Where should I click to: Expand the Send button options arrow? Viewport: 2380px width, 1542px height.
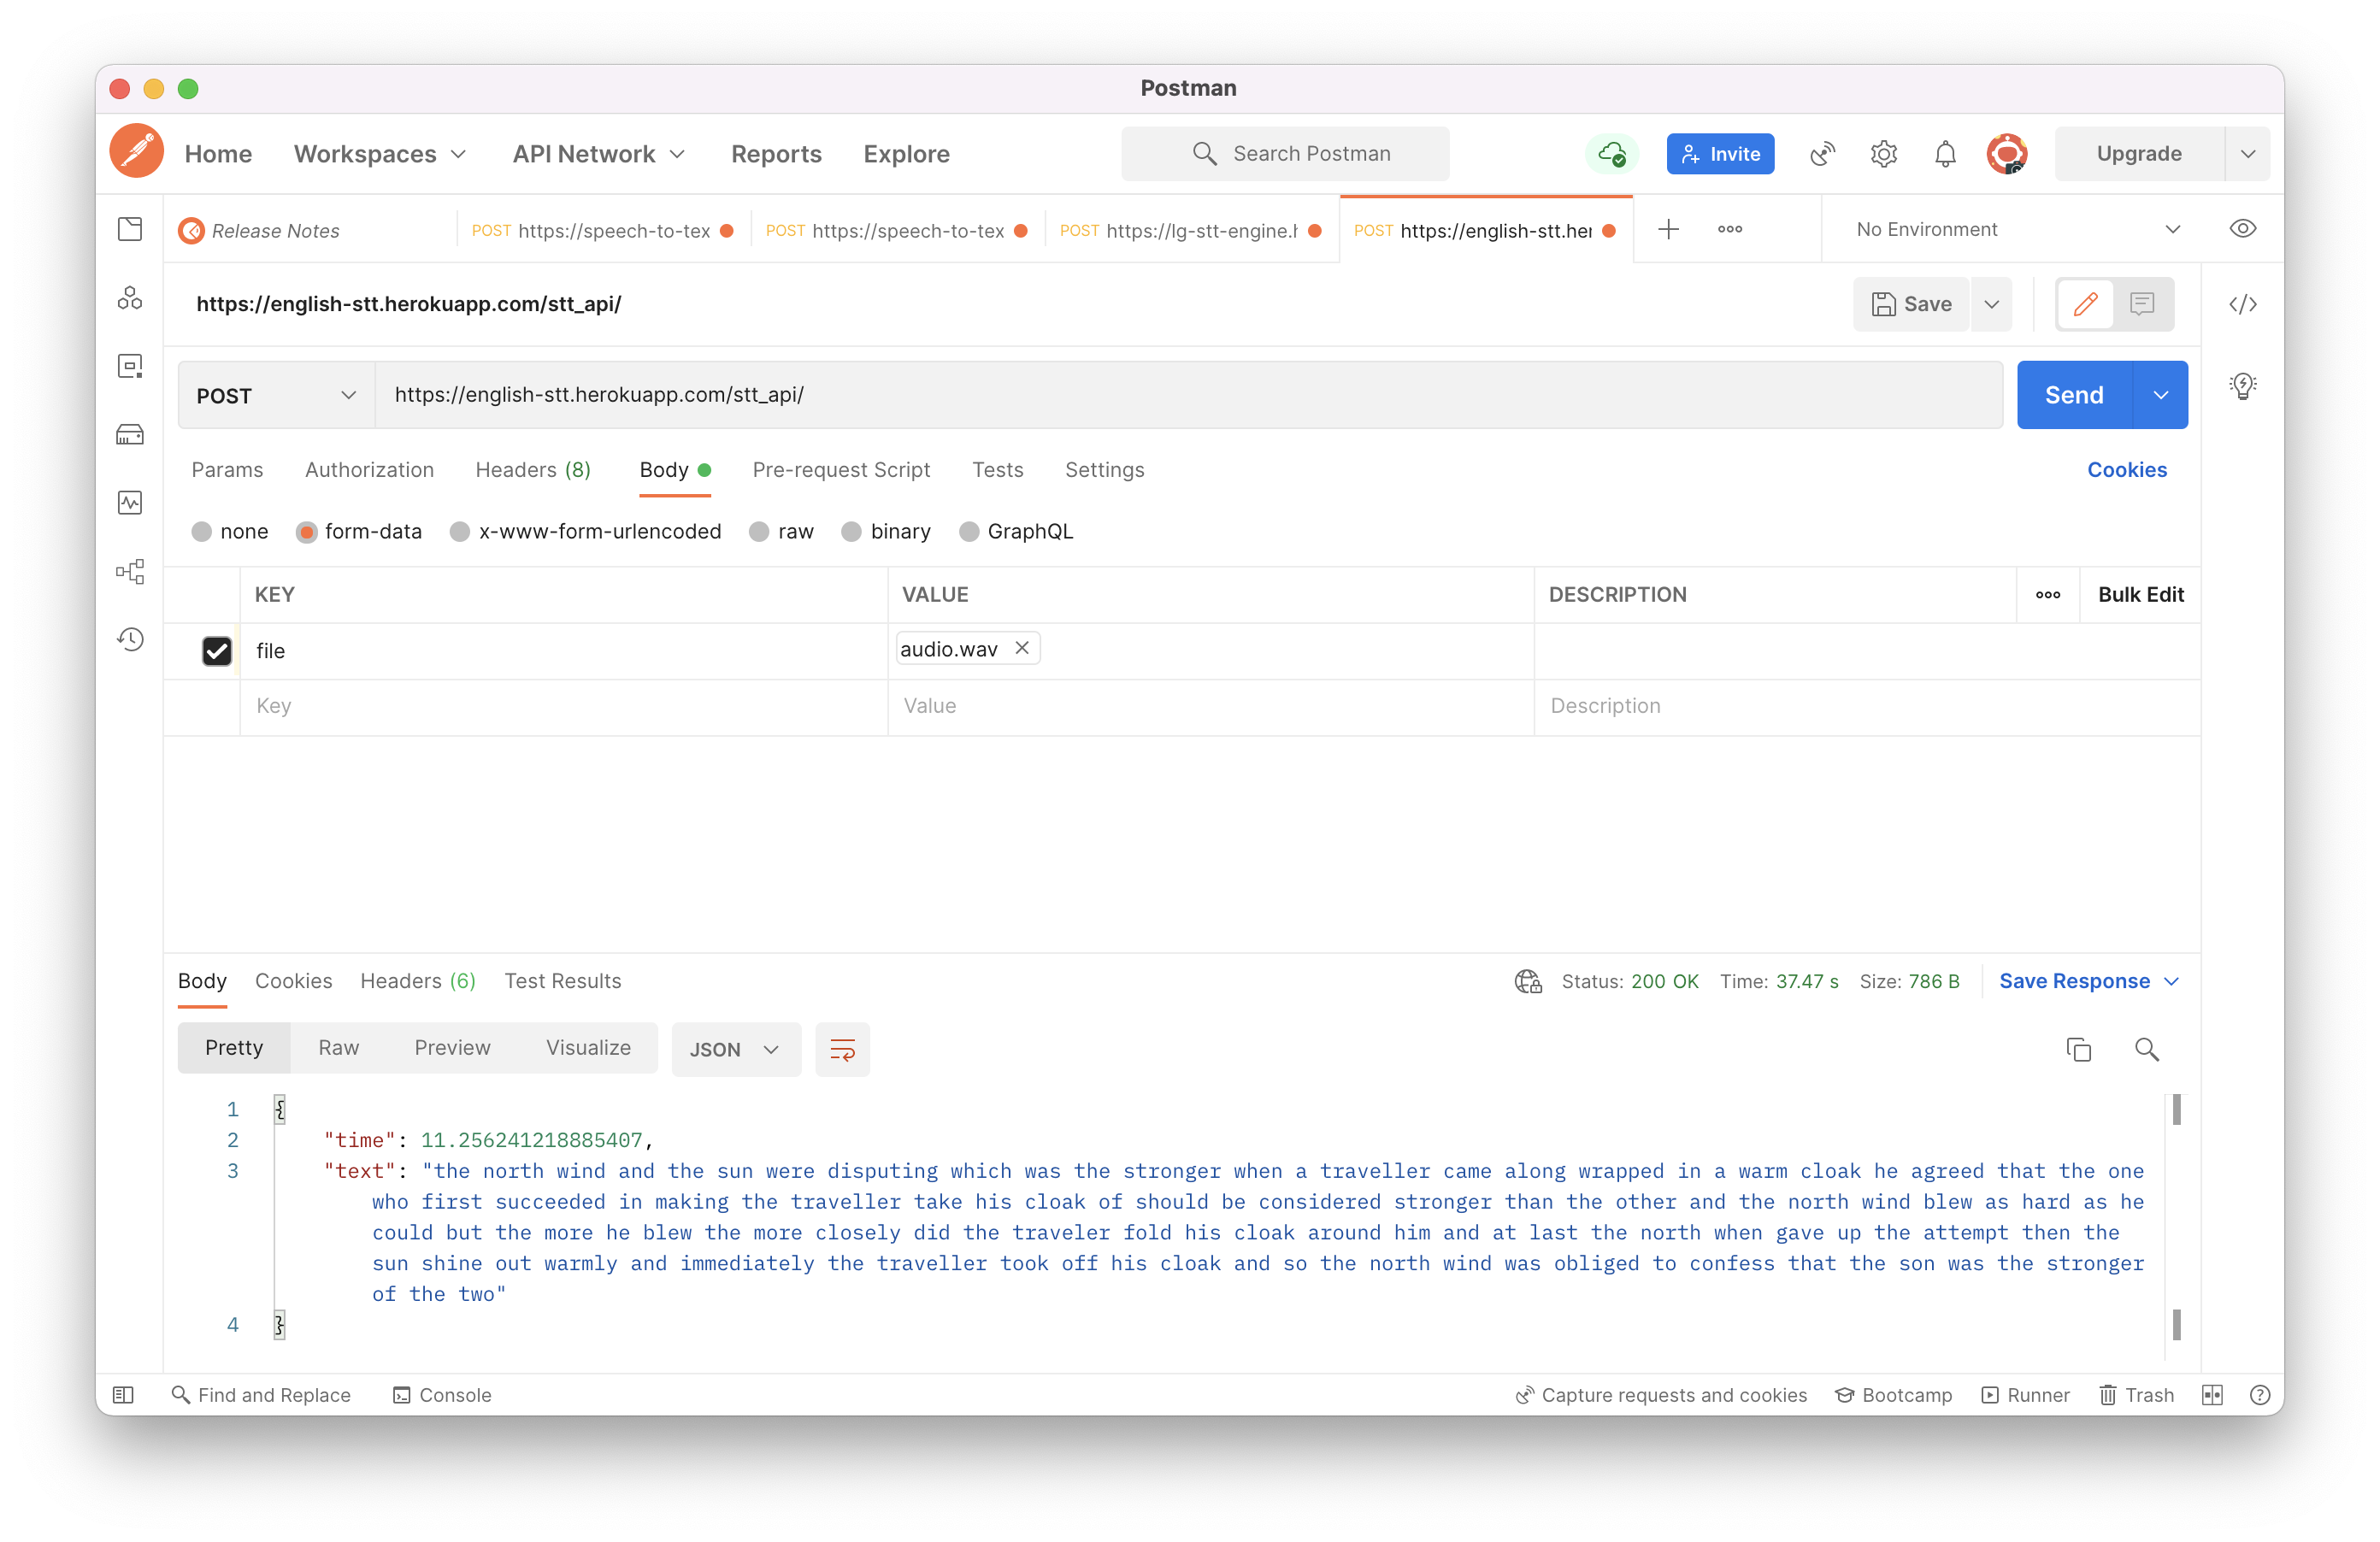pyautogui.click(x=2161, y=395)
